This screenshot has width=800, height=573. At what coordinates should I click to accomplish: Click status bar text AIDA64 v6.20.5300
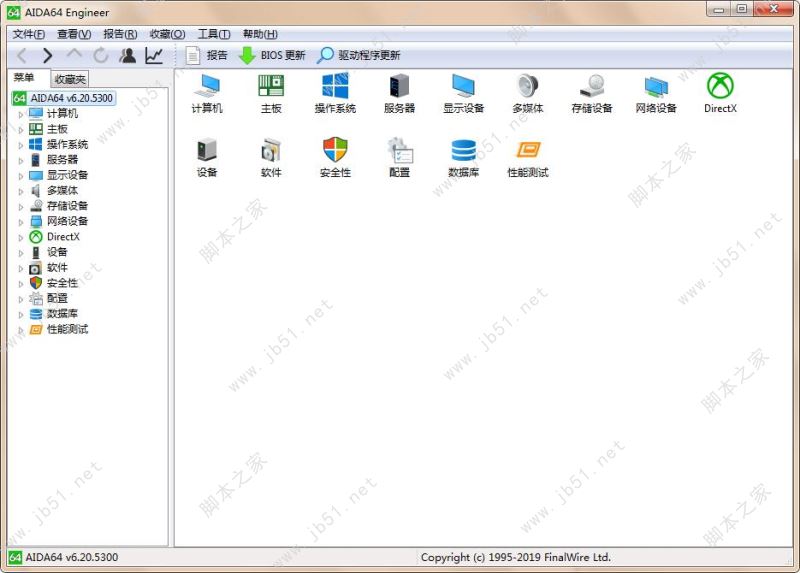coord(72,557)
